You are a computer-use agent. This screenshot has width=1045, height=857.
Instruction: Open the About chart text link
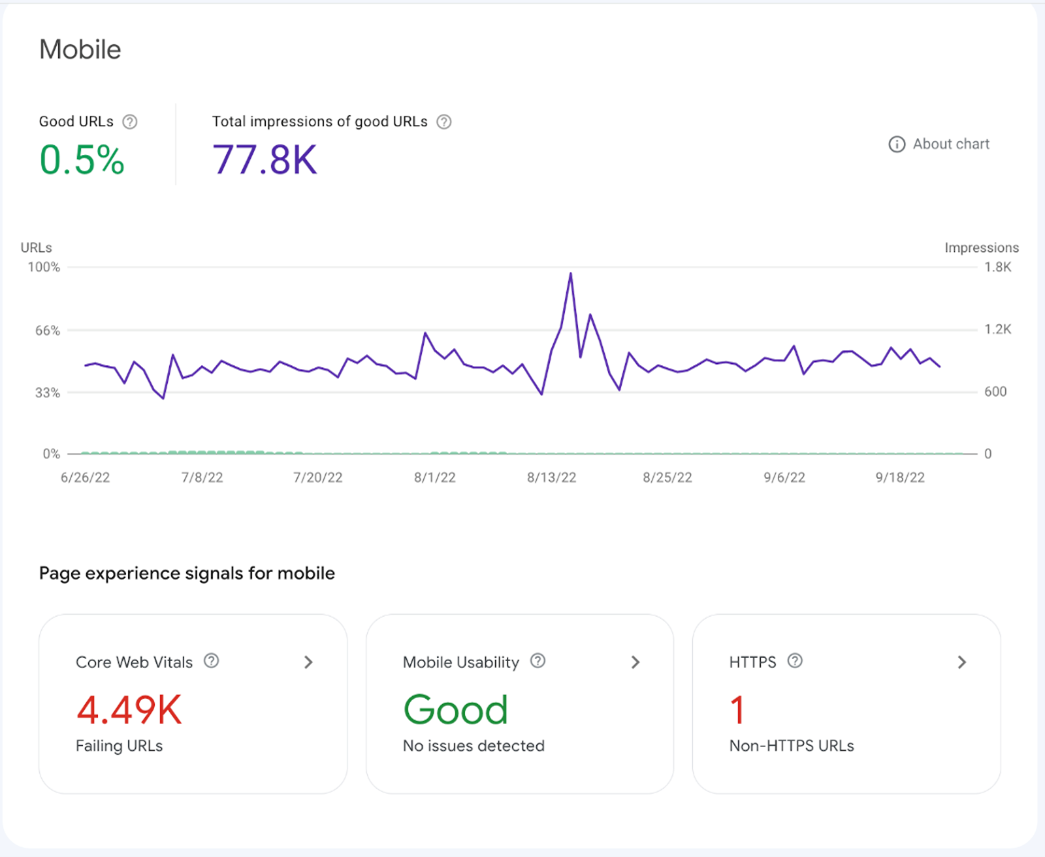[951, 144]
